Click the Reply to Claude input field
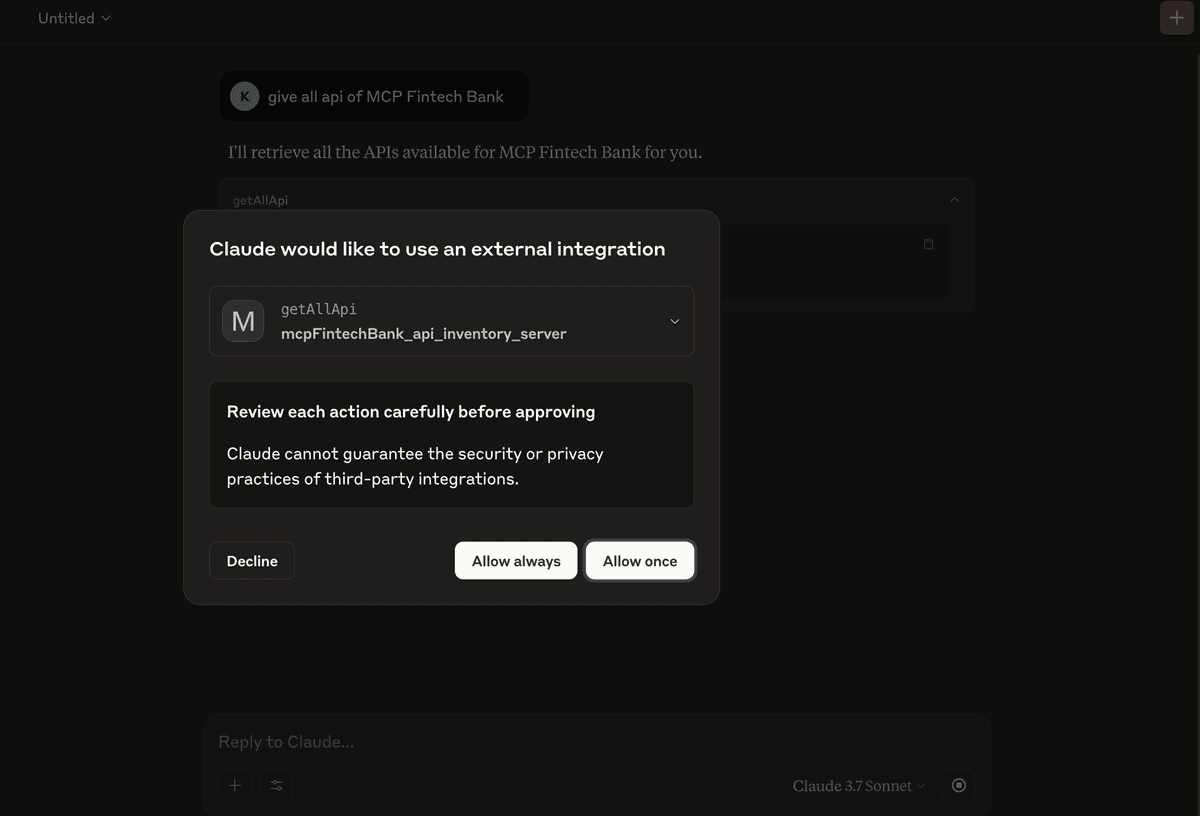The image size is (1200, 816). coord(595,742)
